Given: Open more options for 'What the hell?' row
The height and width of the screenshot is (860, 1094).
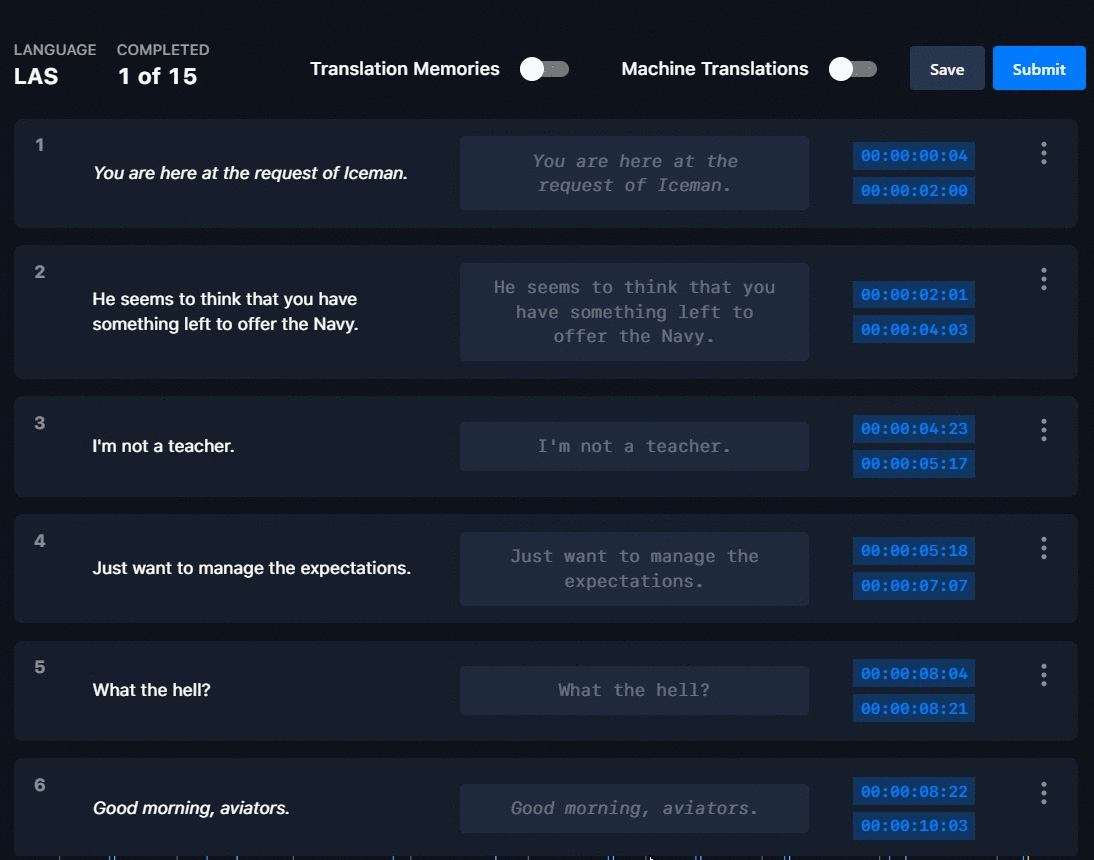Looking at the screenshot, I should point(1044,674).
